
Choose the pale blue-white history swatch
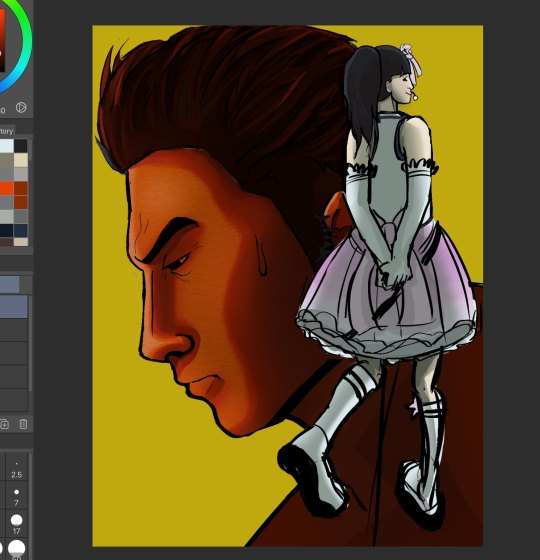6,146
